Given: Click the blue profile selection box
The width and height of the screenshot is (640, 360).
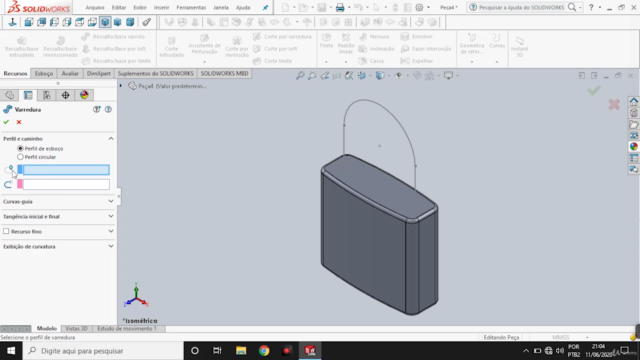Looking at the screenshot, I should click(x=66, y=170).
